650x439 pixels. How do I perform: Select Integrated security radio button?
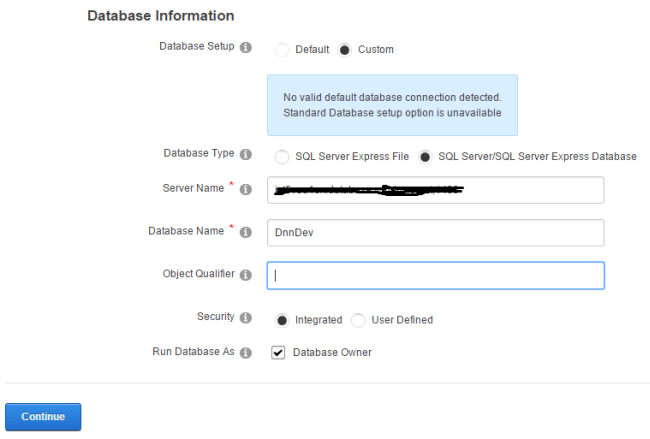[x=282, y=320]
